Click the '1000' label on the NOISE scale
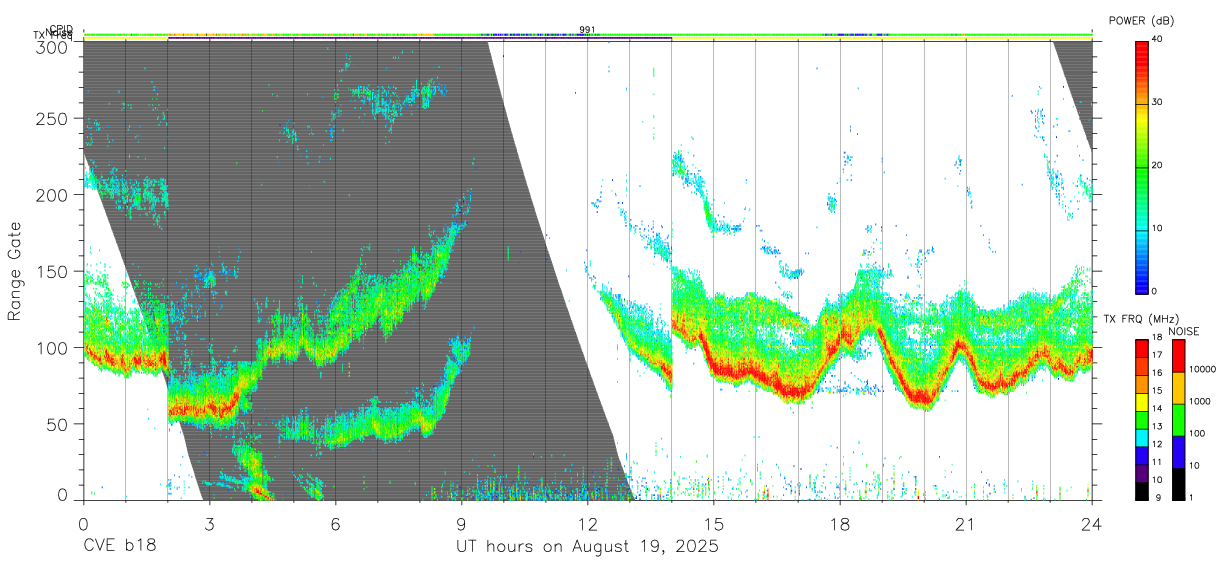This screenshot has width=1228, height=567. [1199, 401]
